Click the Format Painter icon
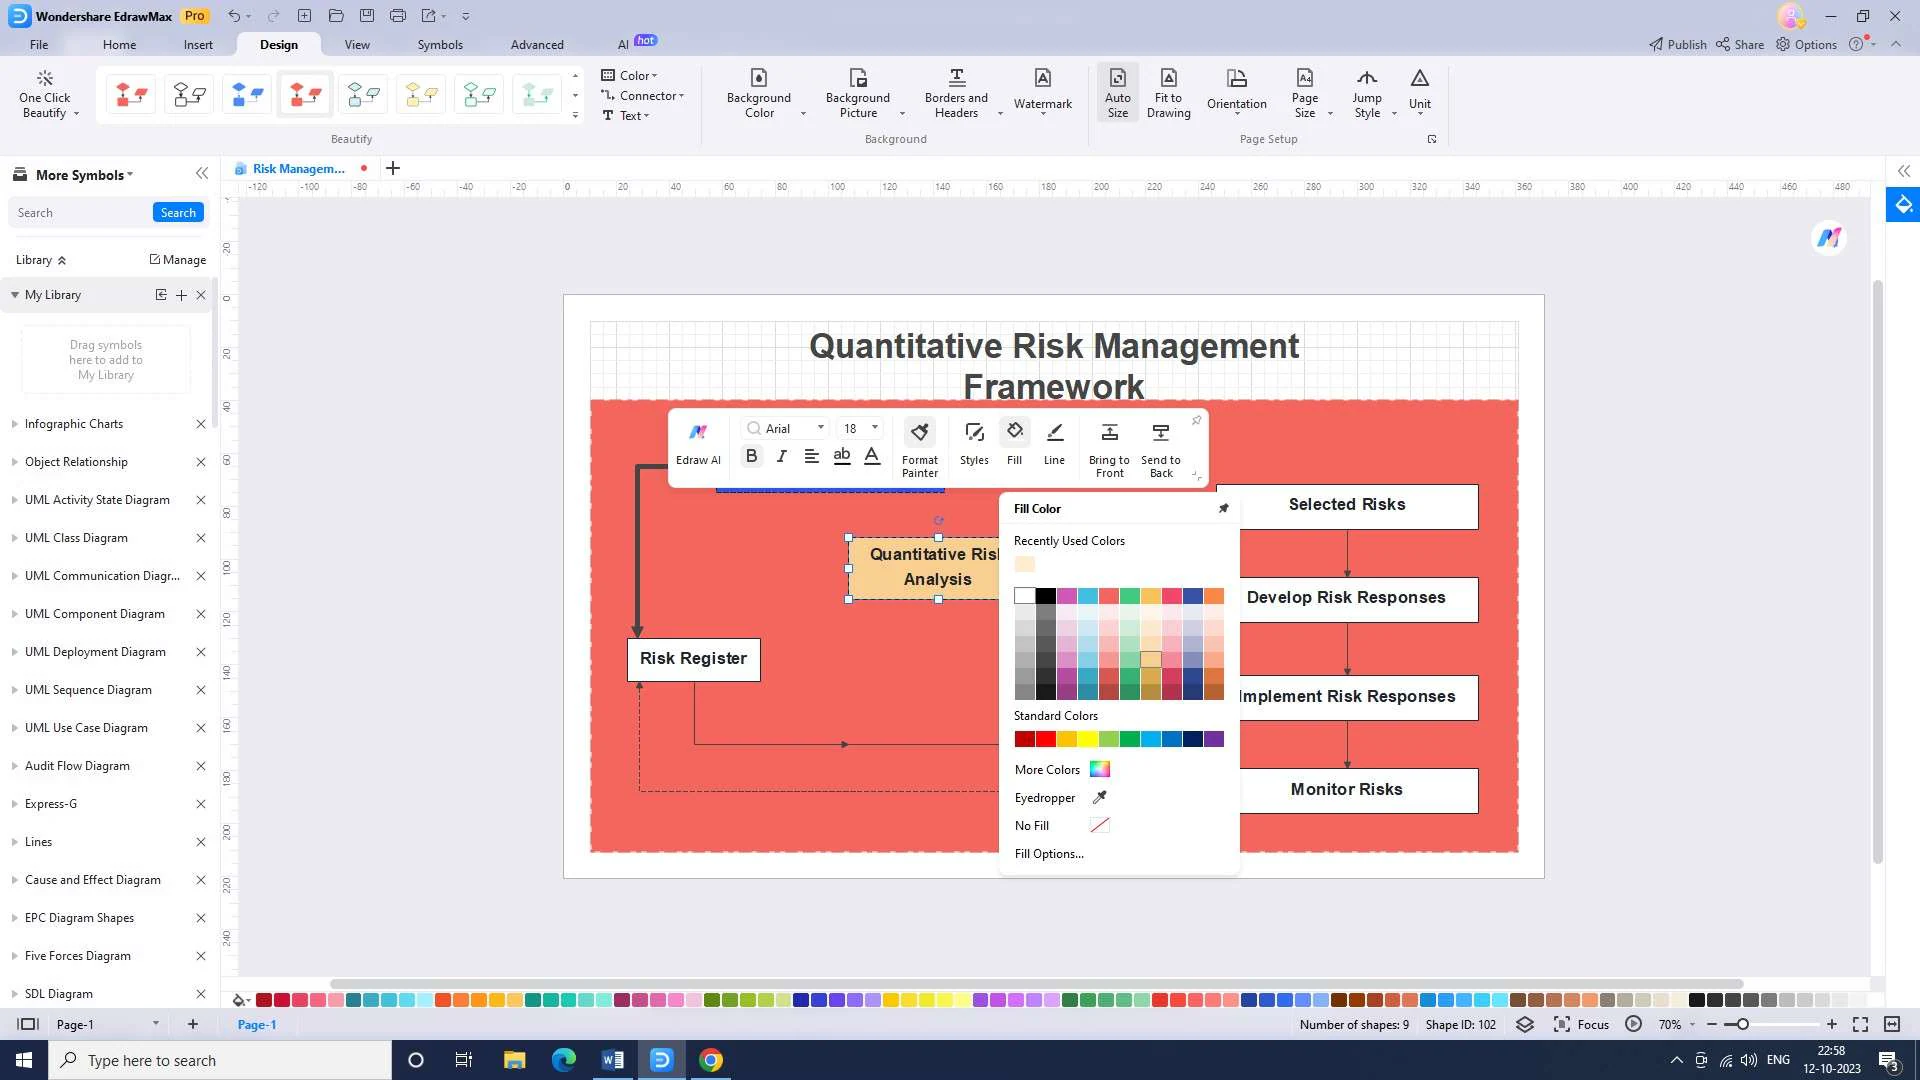 click(x=919, y=433)
